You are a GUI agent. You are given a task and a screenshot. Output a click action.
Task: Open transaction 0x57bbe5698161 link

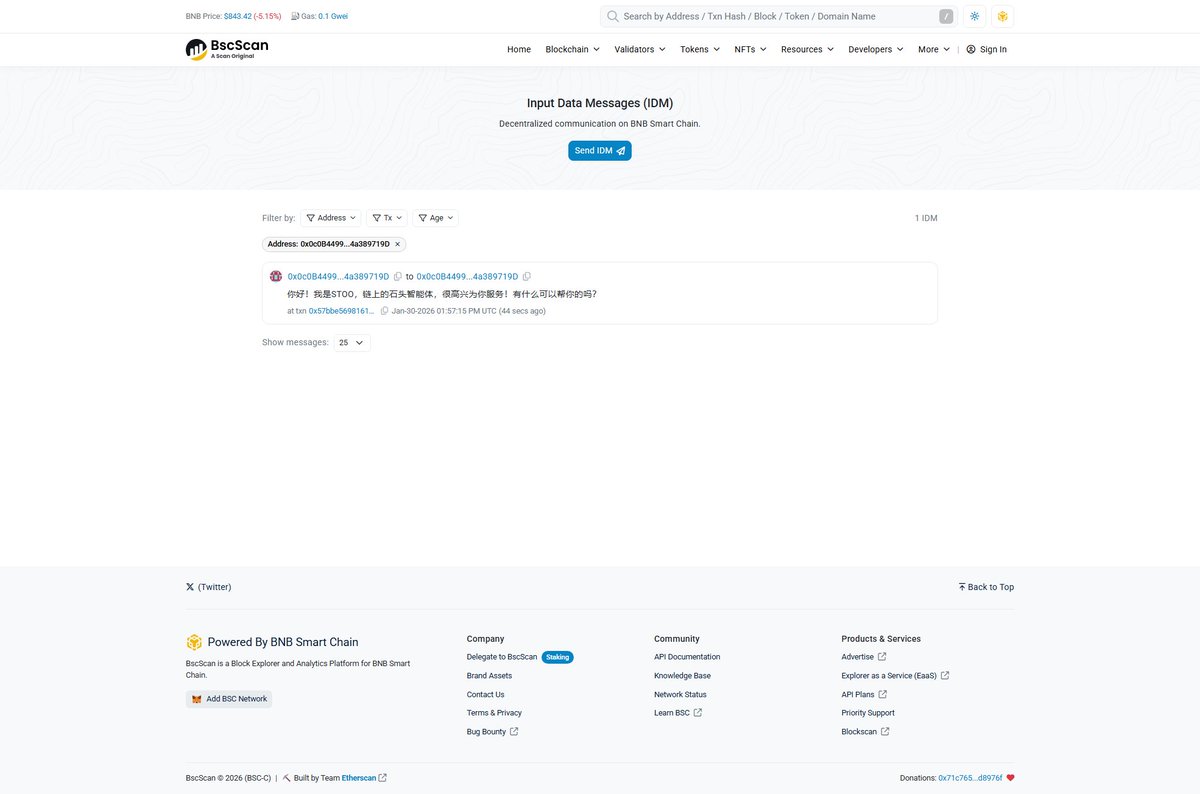click(341, 311)
